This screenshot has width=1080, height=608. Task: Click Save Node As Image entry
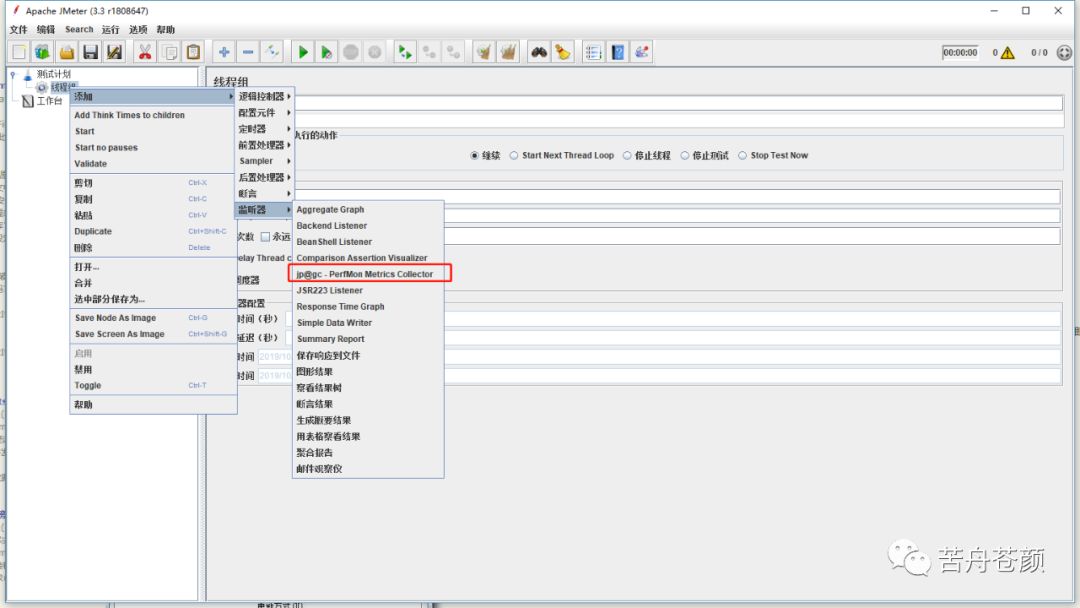153,318
